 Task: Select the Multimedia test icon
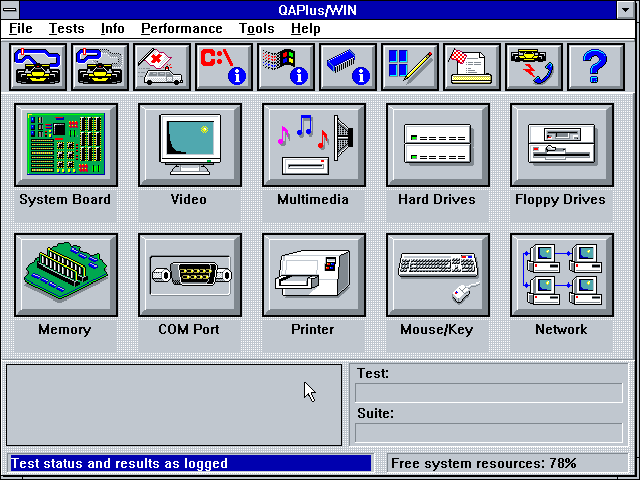[314, 145]
